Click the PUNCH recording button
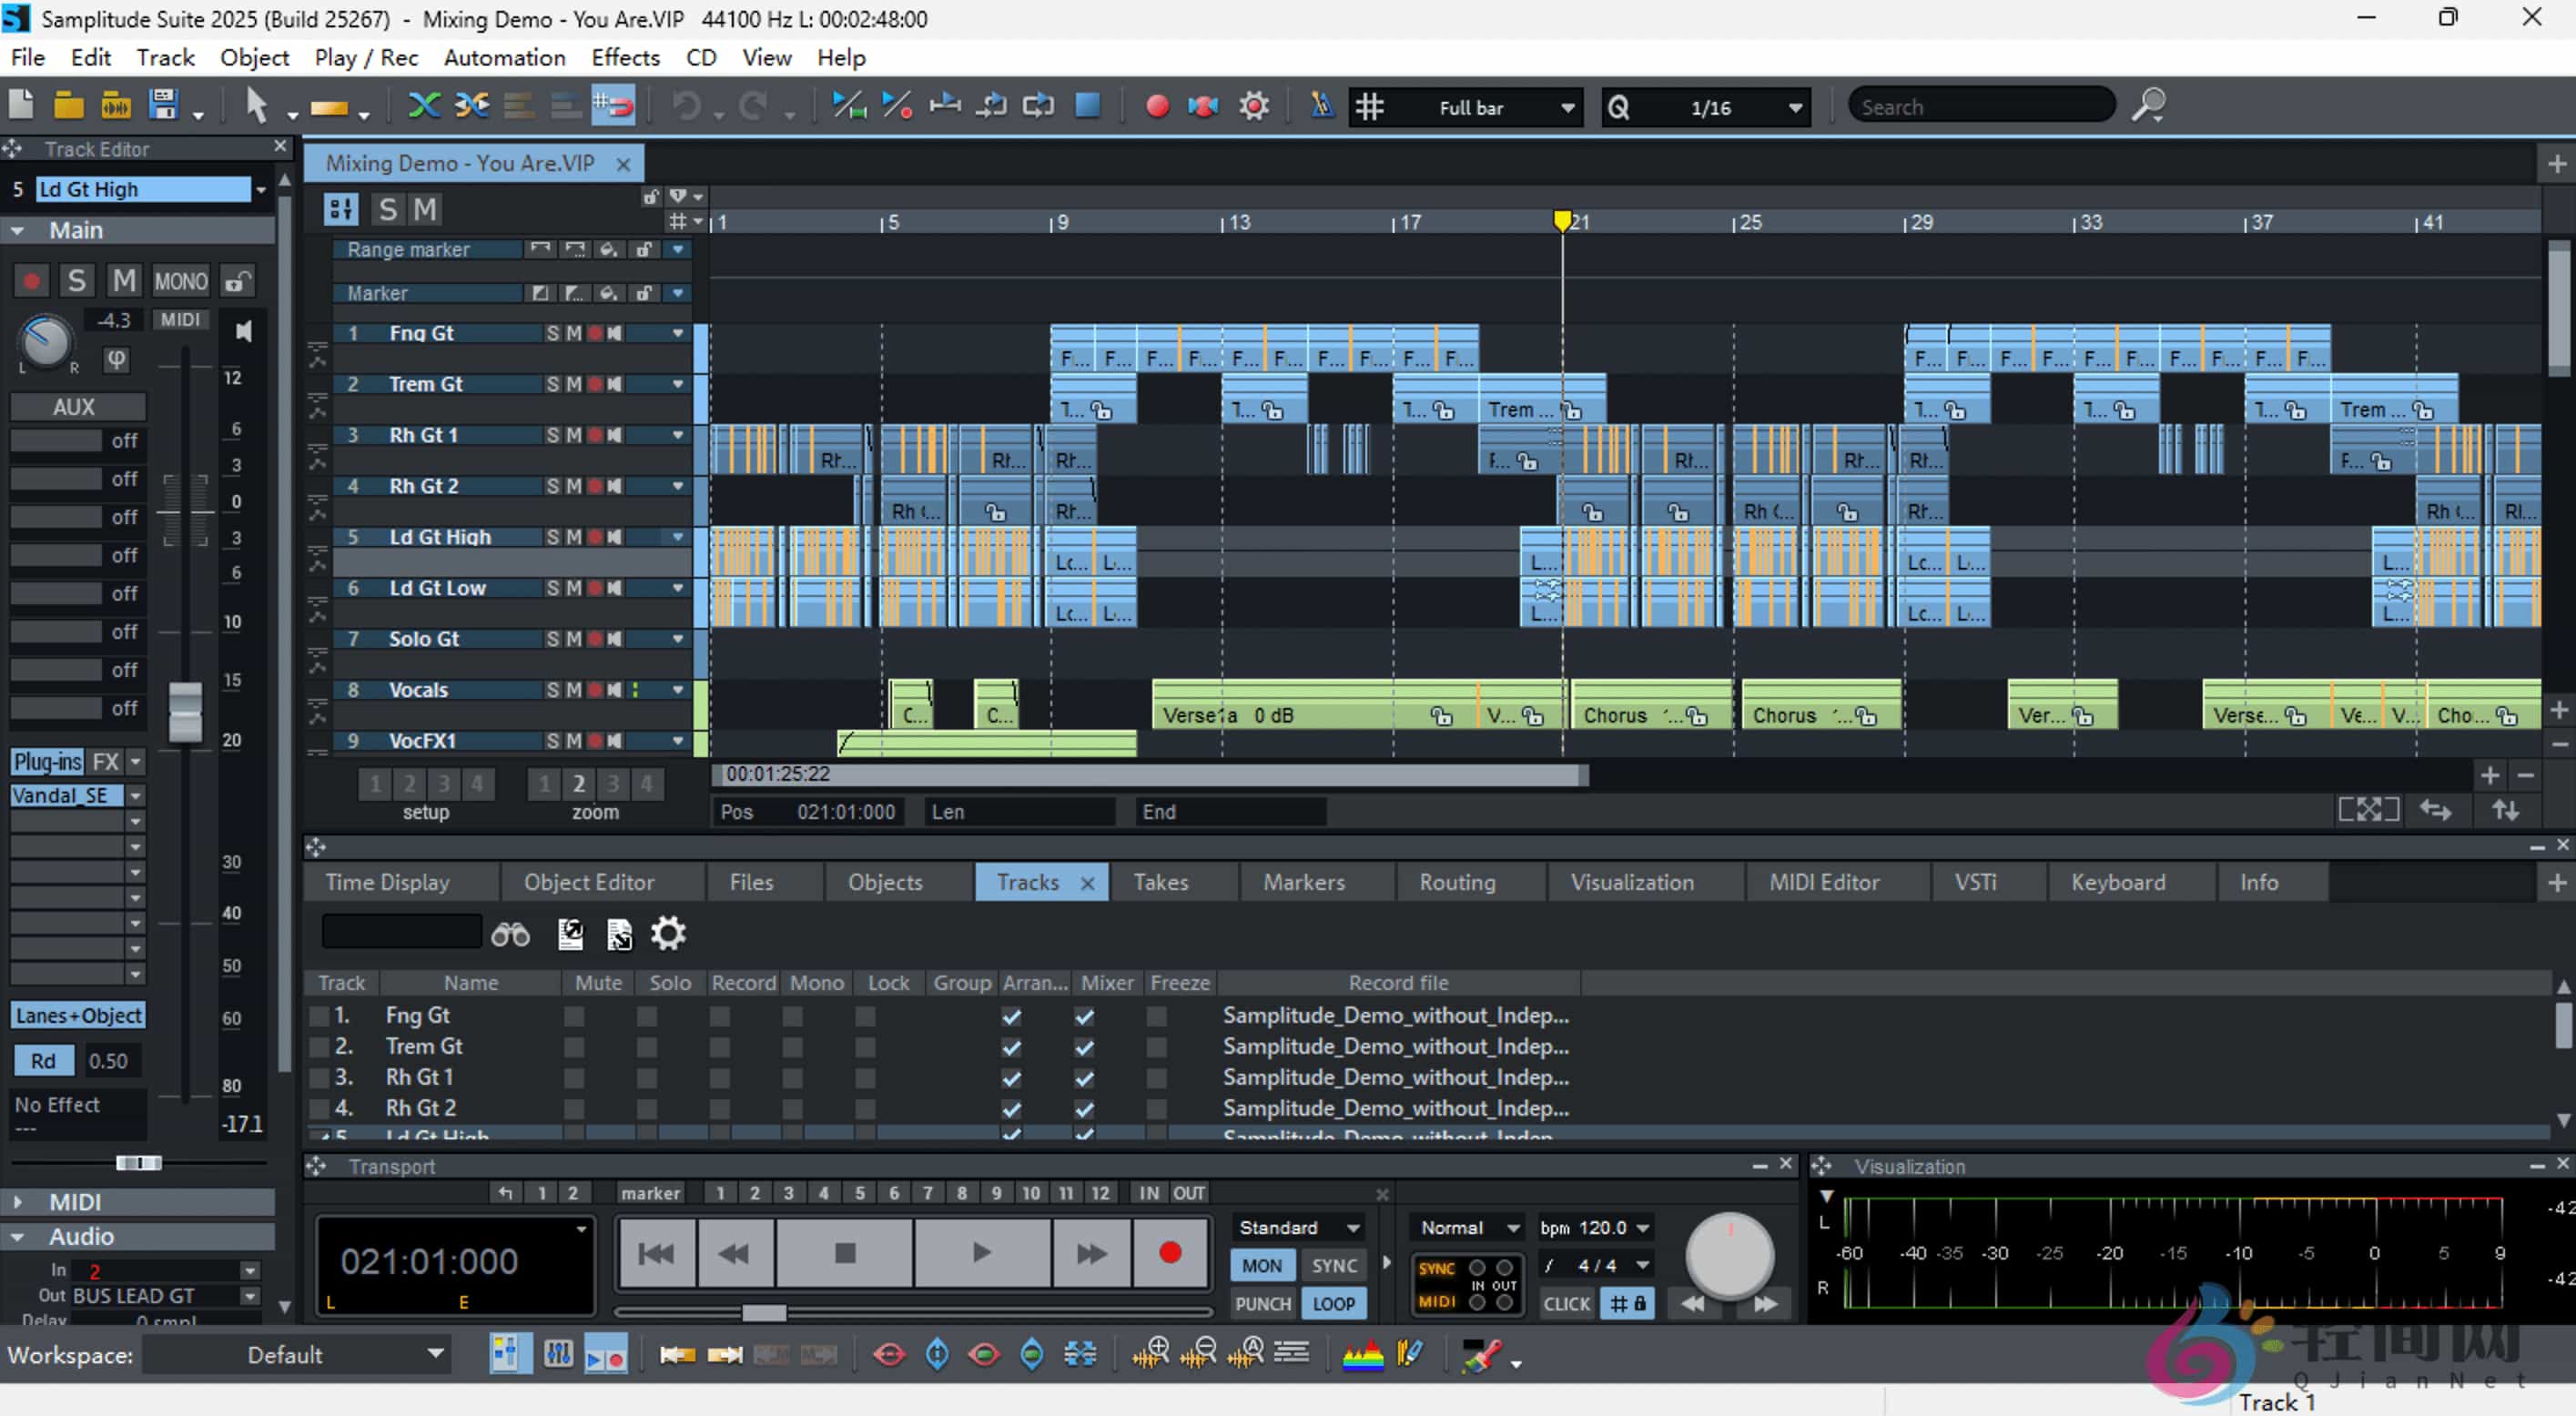 coord(1262,1303)
